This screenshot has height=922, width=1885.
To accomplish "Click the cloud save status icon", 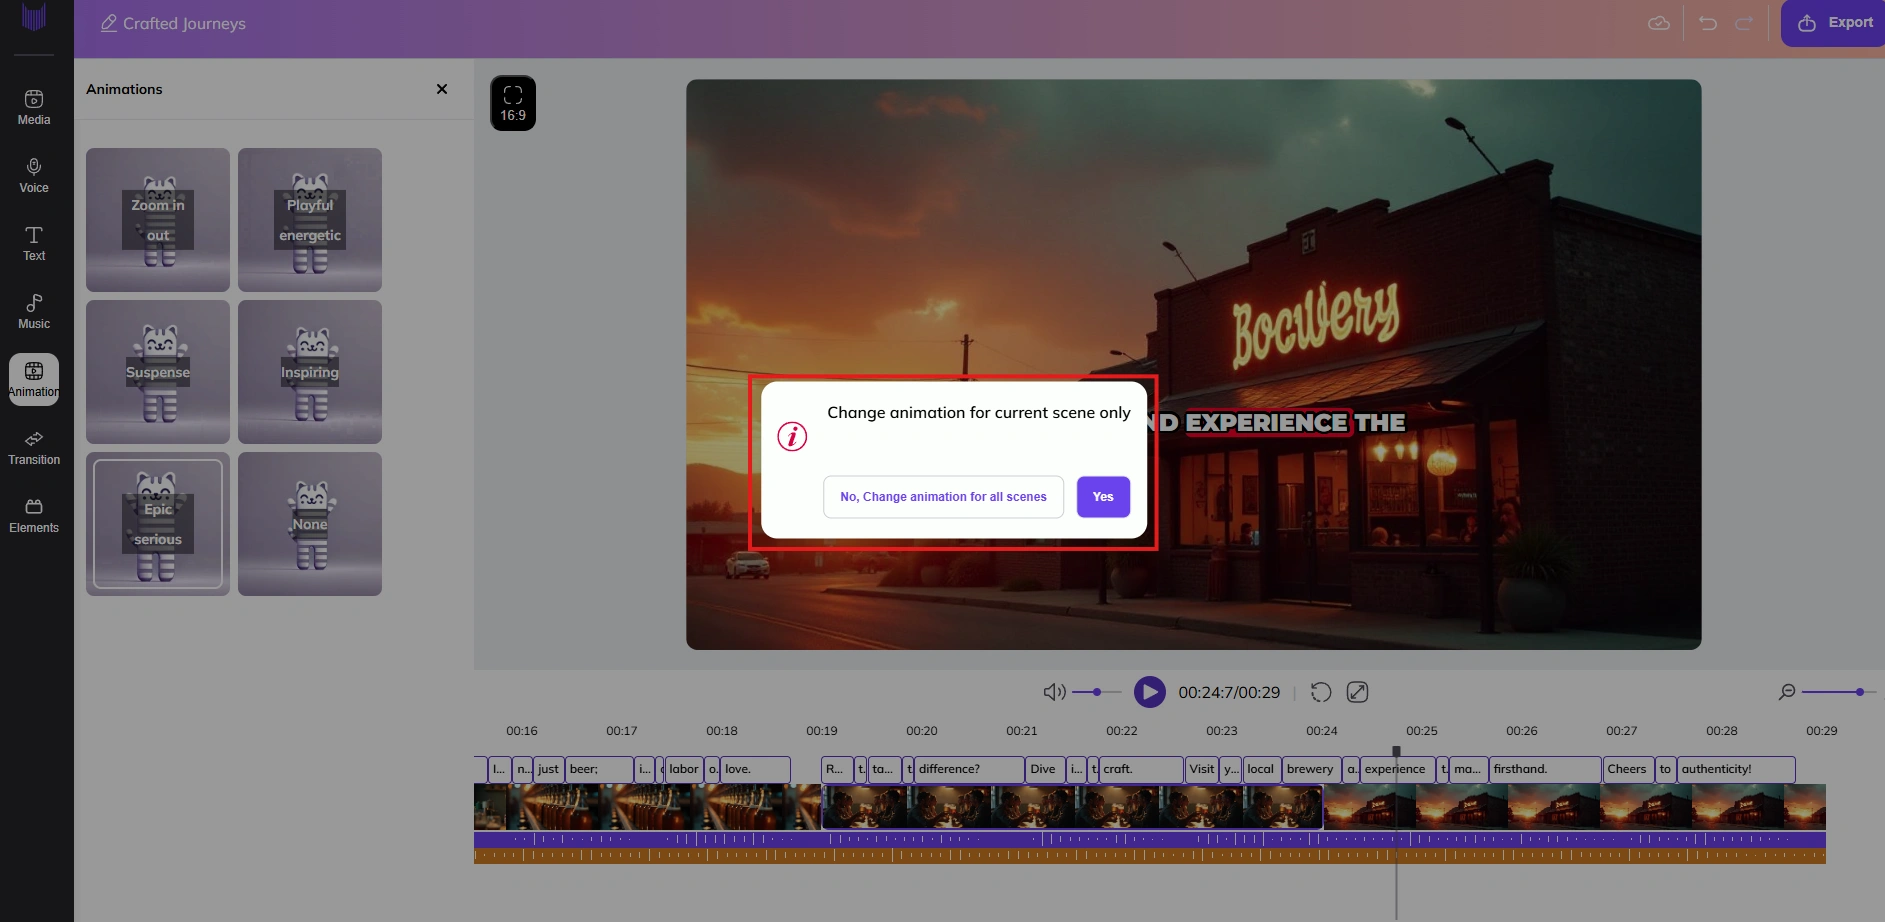I will [x=1659, y=23].
